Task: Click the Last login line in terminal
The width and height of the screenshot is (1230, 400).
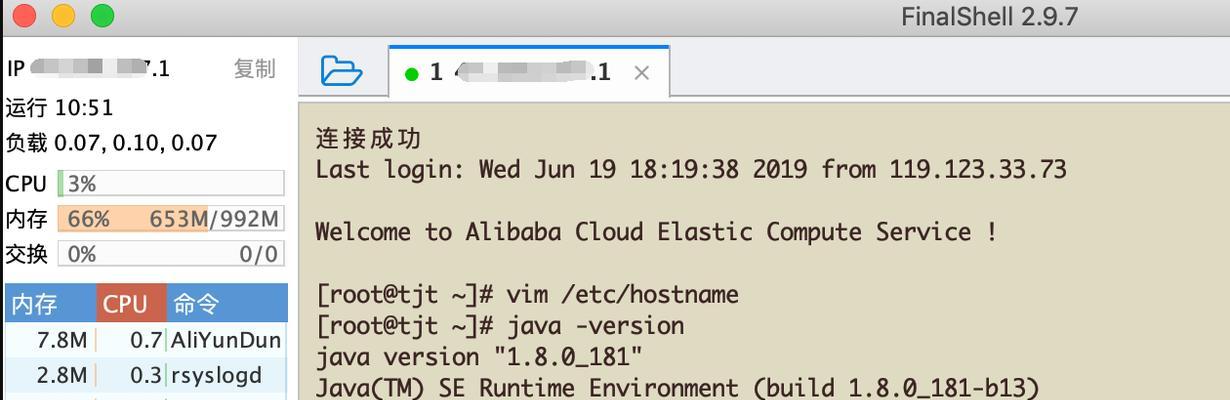Action: [691, 170]
